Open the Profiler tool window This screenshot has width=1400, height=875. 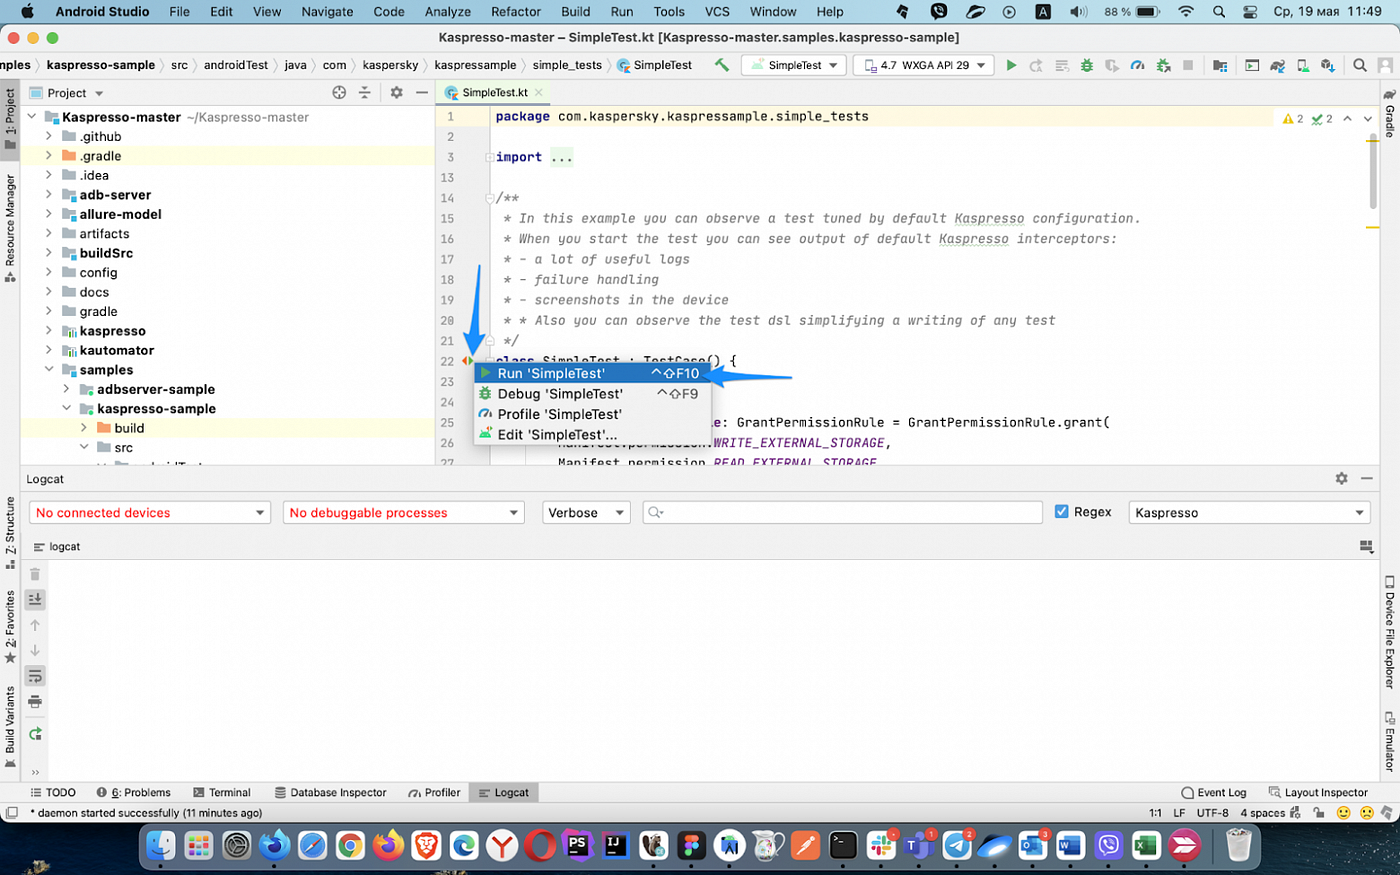(x=435, y=793)
